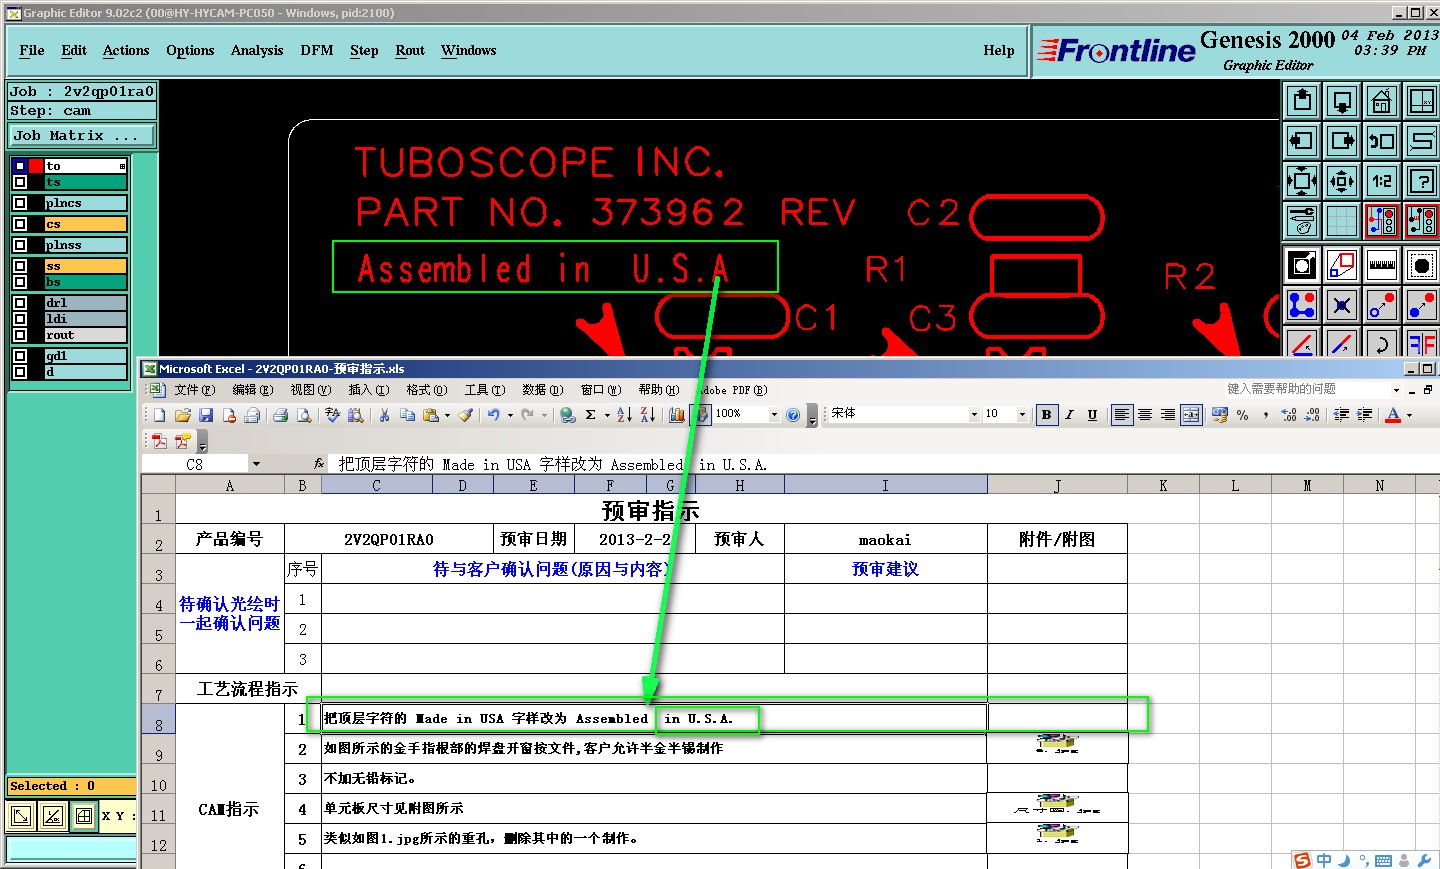Open the help question box dropdown arrow
The width and height of the screenshot is (1440, 869).
pyautogui.click(x=1397, y=390)
